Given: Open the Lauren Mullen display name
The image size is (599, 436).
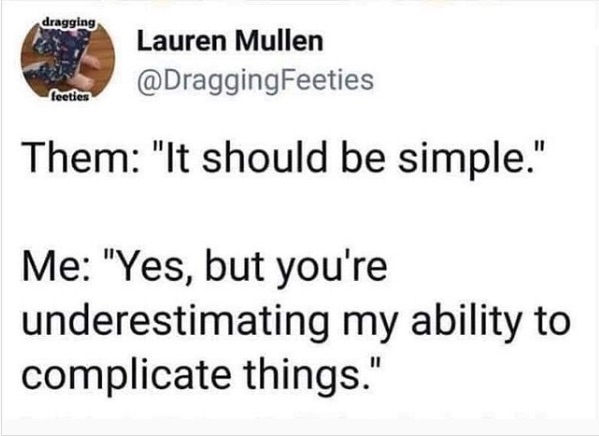Looking at the screenshot, I should tap(230, 41).
